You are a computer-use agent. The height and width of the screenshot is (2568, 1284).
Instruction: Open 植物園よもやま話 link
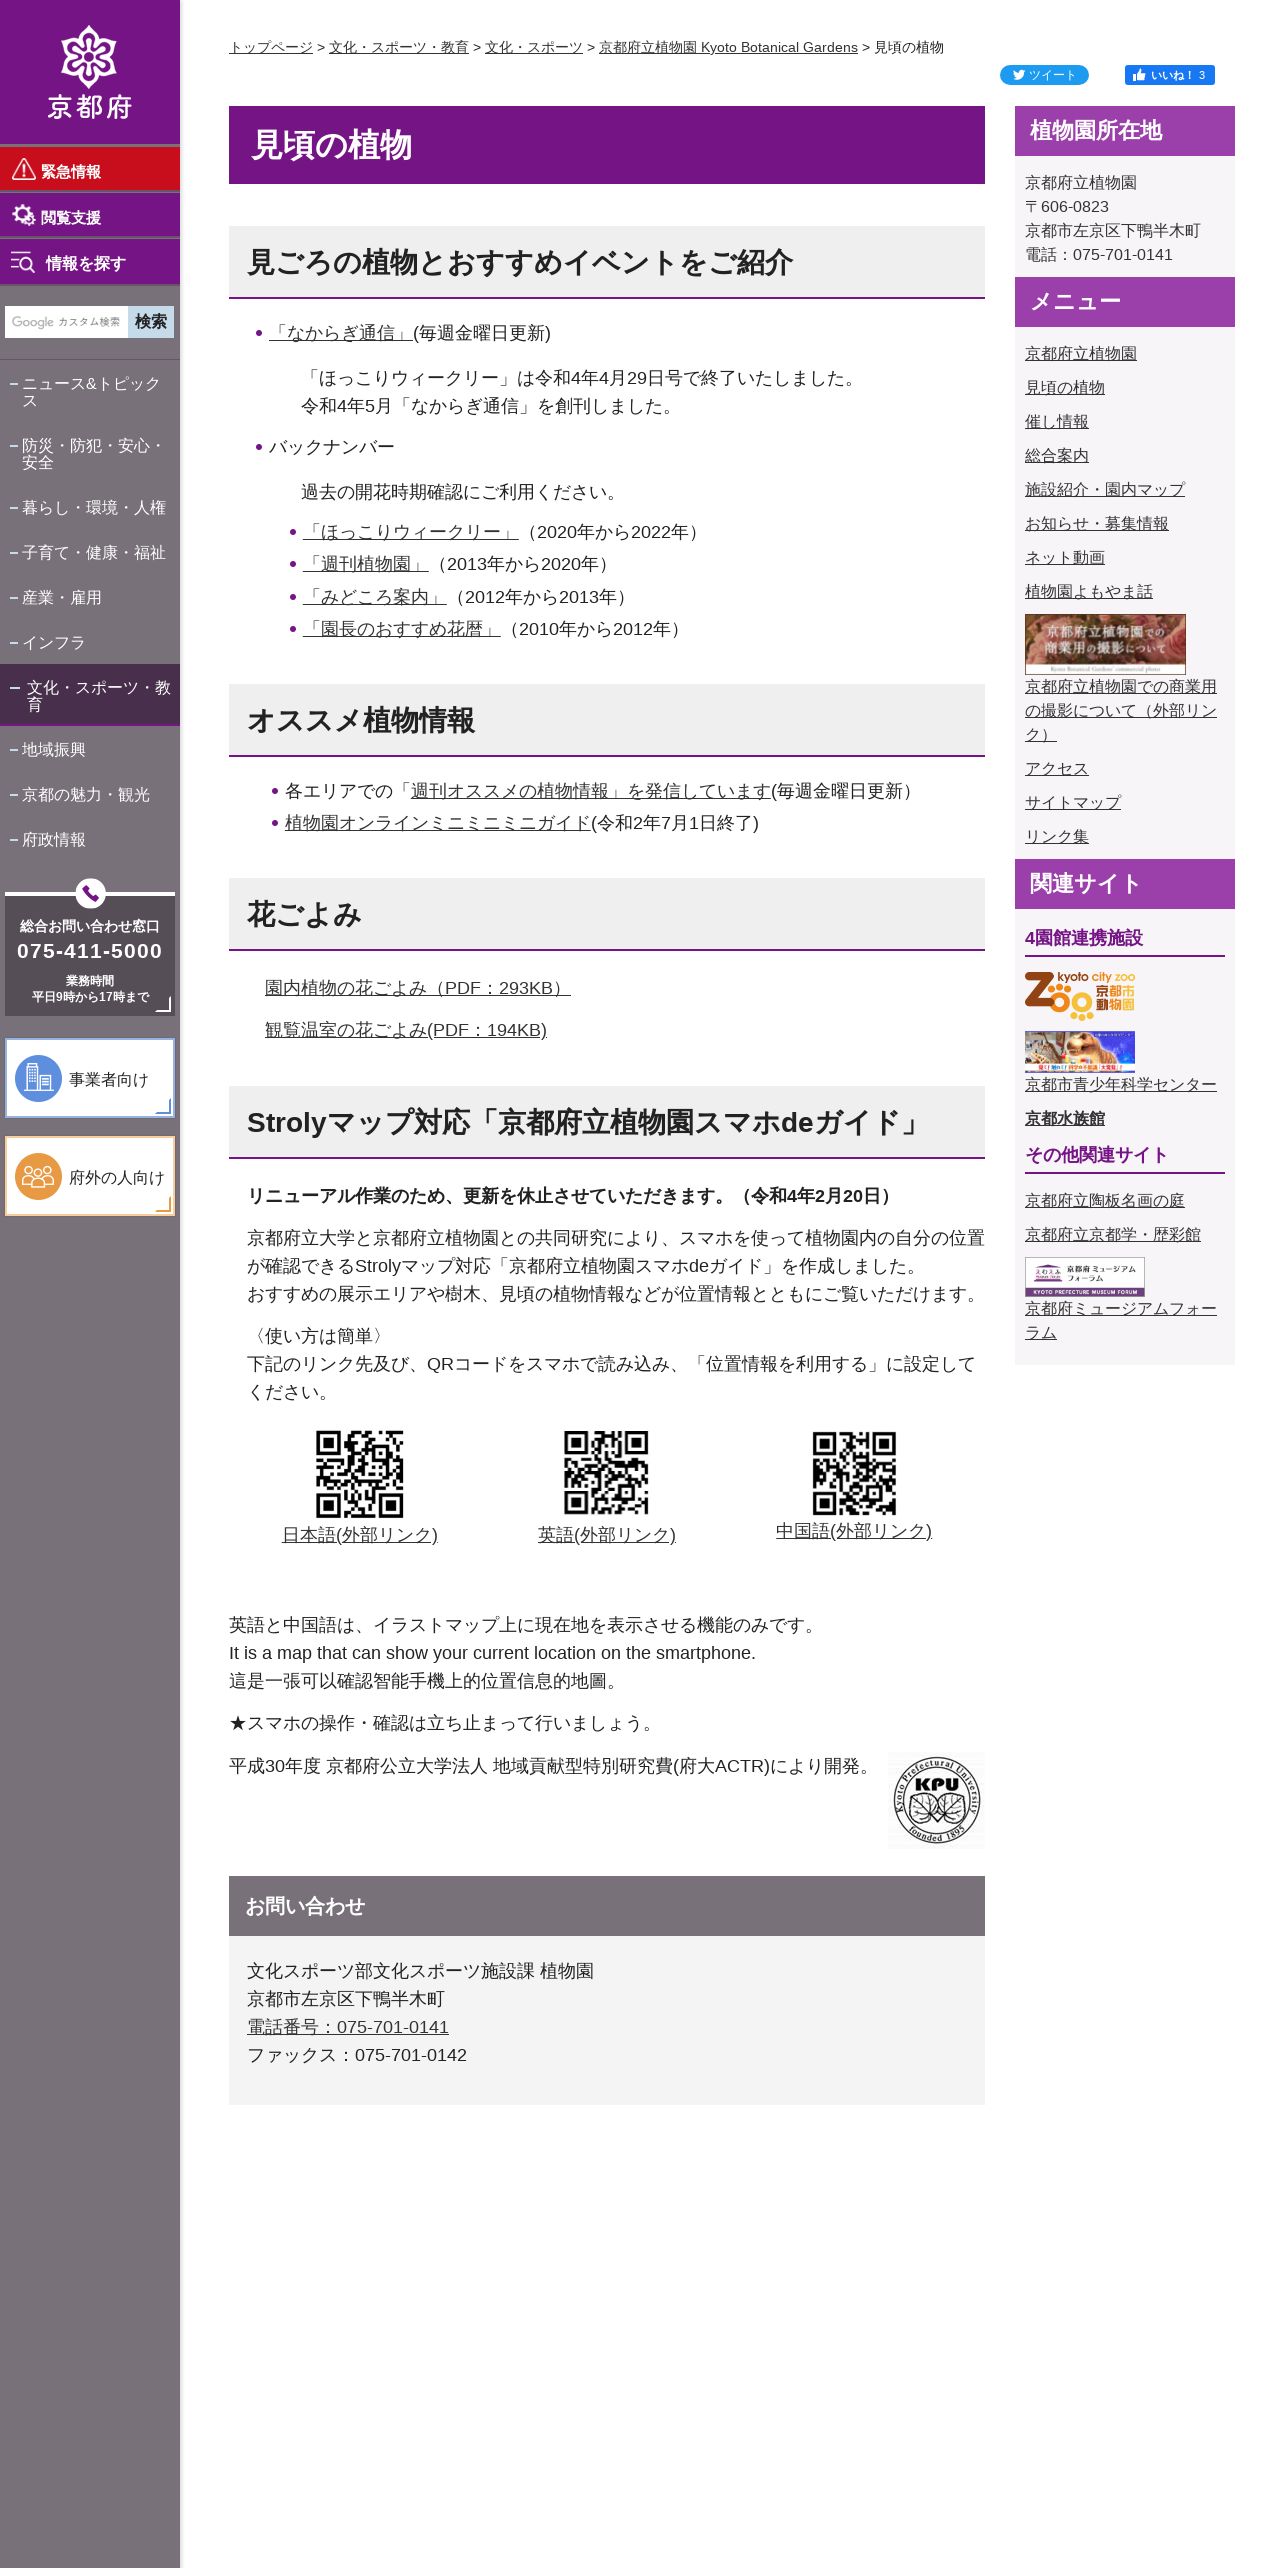1089,592
